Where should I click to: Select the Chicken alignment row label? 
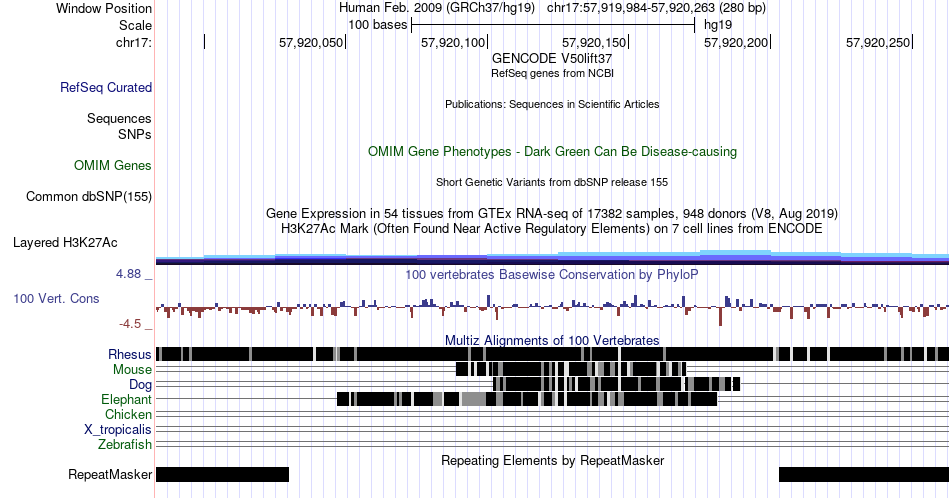point(128,414)
